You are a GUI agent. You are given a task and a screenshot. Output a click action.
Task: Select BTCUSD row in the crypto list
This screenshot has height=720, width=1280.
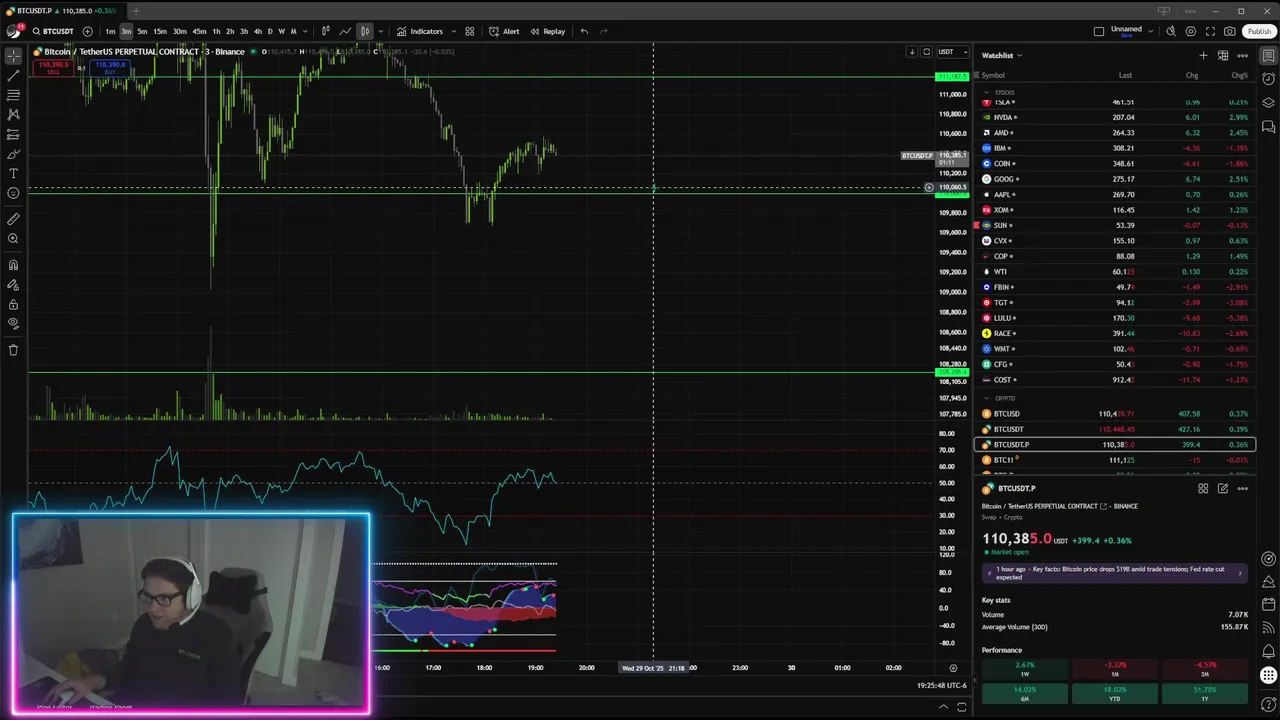point(1113,414)
